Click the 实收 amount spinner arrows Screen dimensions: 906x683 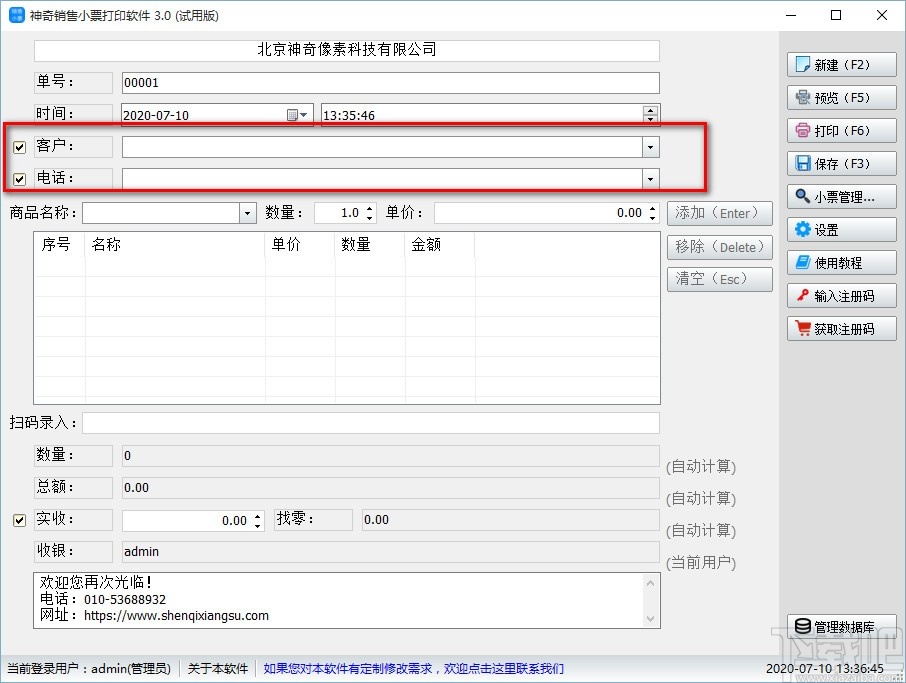click(258, 521)
